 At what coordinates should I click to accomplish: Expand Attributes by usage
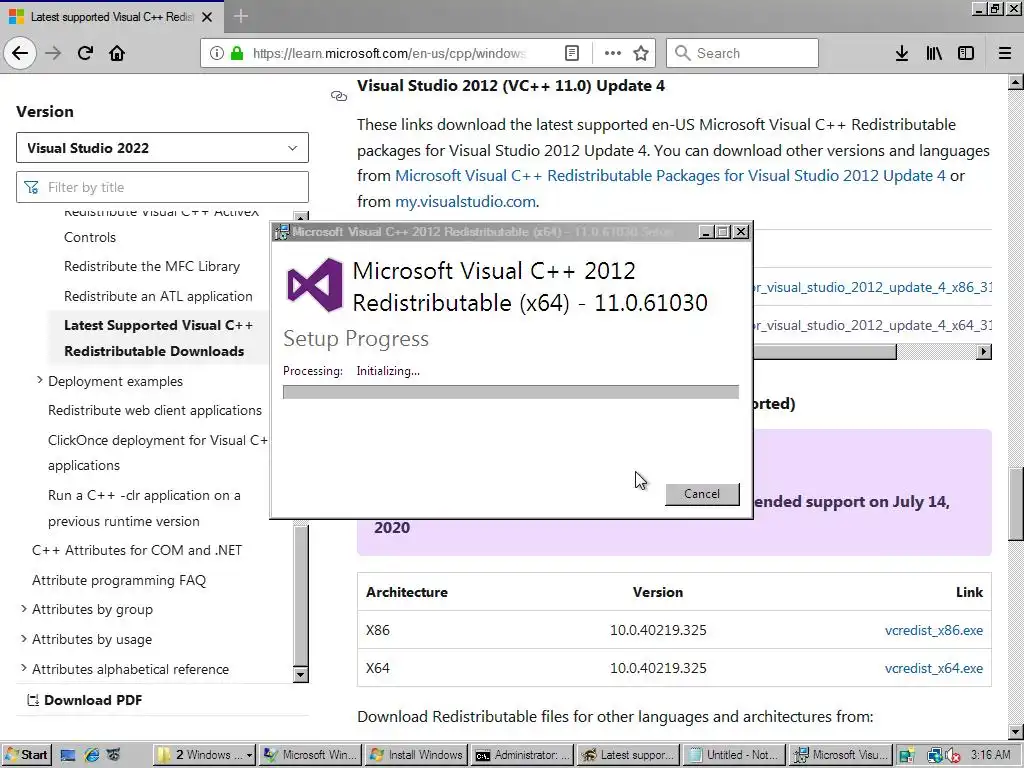pos(24,638)
